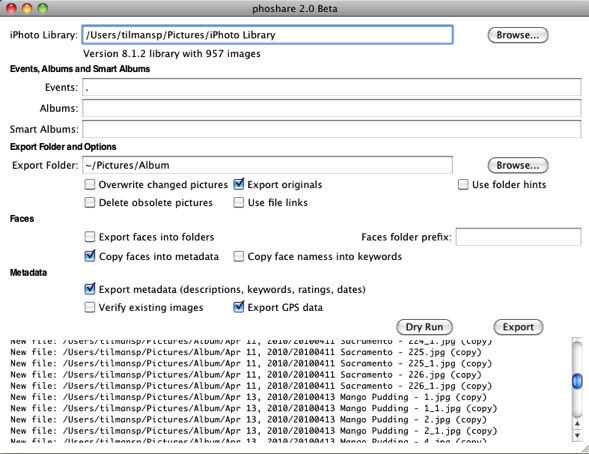Click the 'Version 8.1.2 library with 957 images' text

point(172,54)
